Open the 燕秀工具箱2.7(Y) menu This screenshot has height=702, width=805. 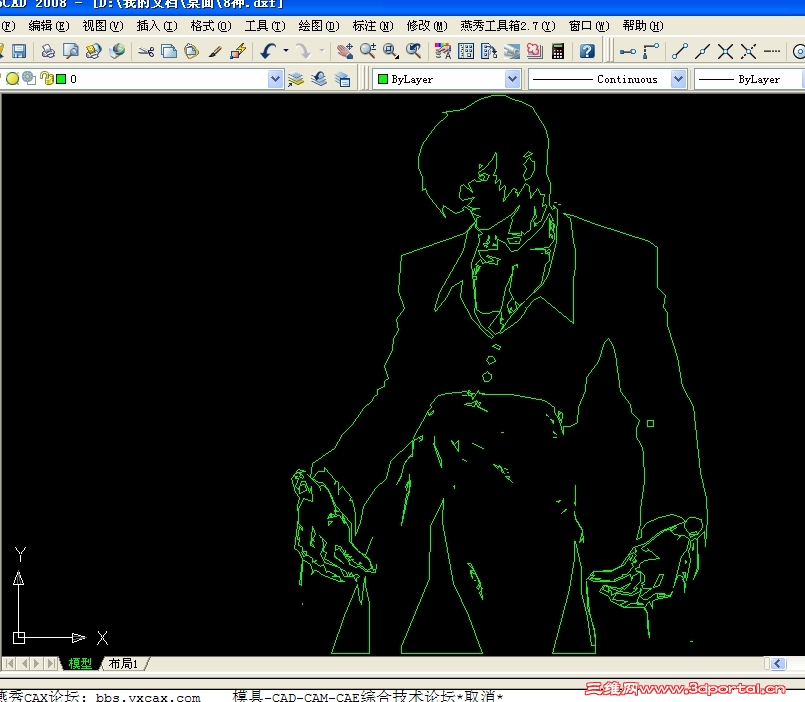tap(508, 26)
